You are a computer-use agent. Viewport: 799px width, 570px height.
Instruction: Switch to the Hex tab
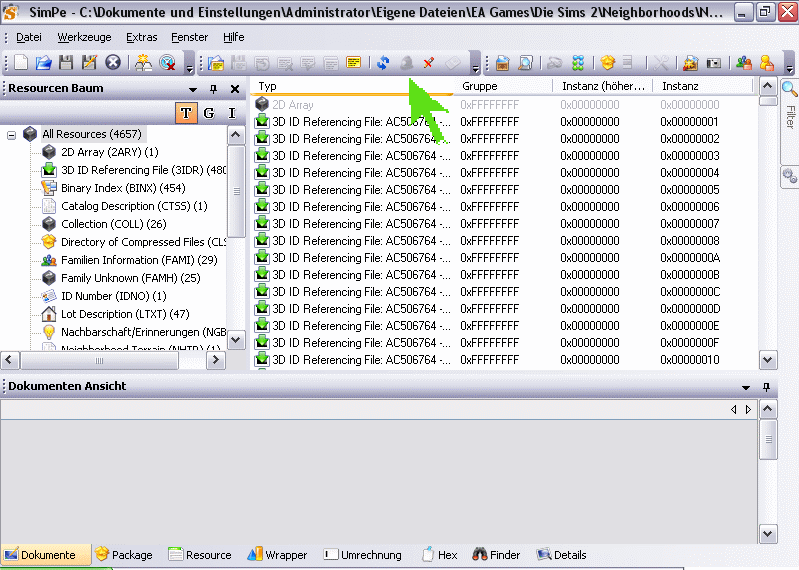440,555
